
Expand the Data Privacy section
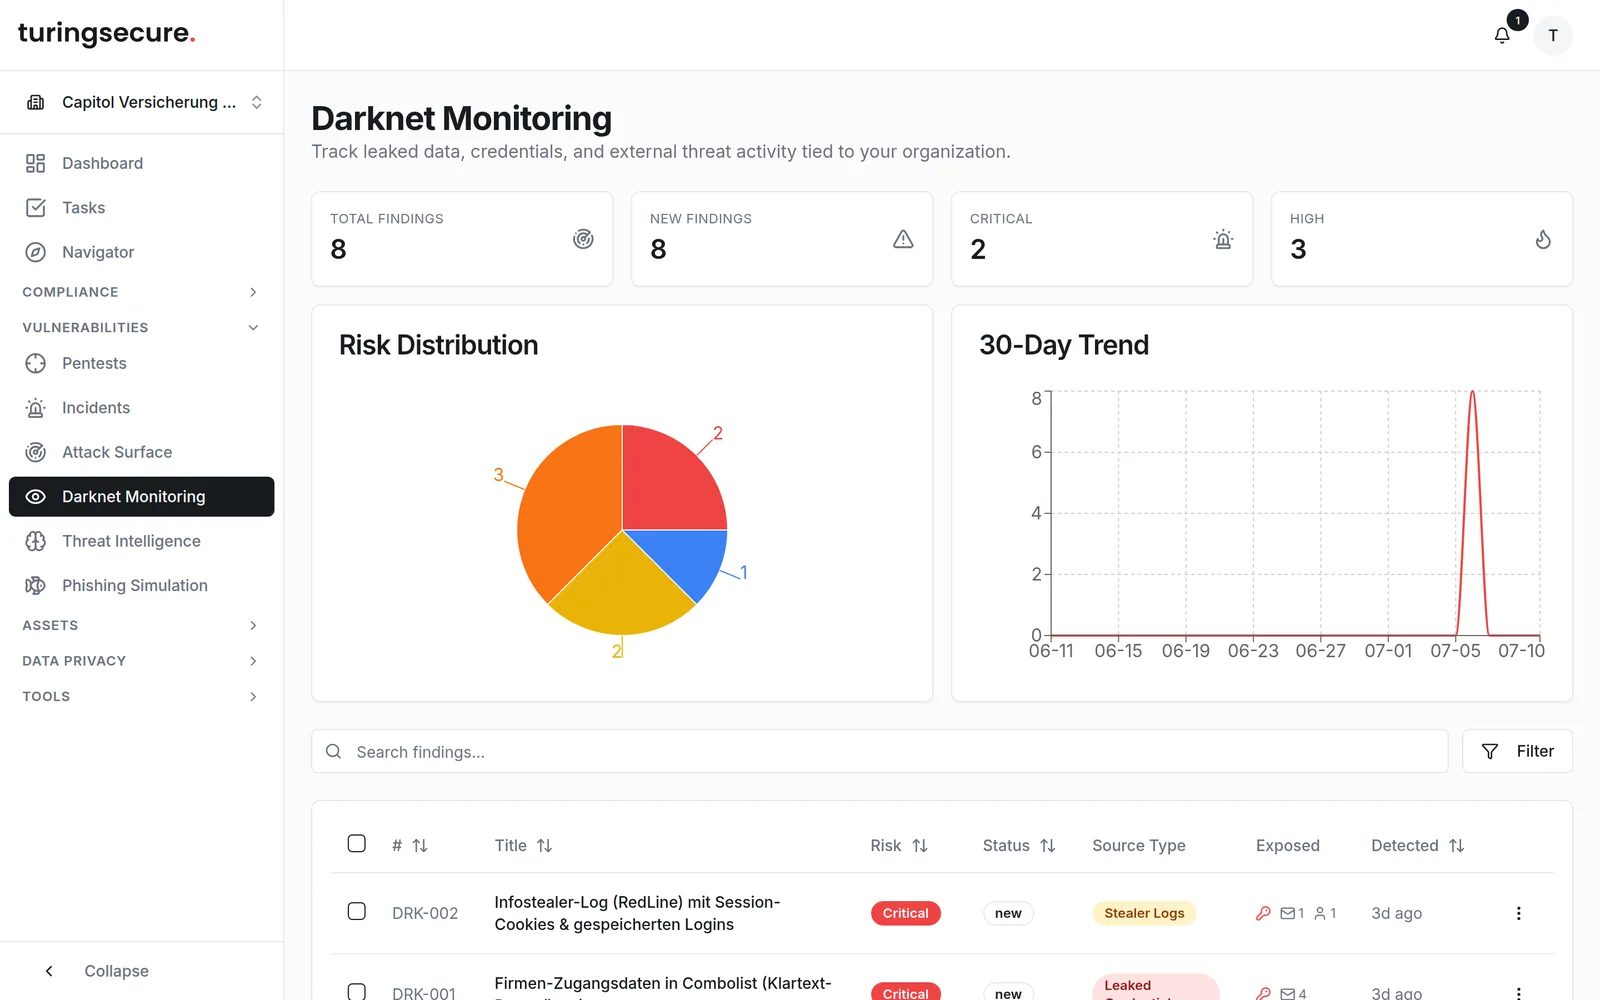coord(142,661)
